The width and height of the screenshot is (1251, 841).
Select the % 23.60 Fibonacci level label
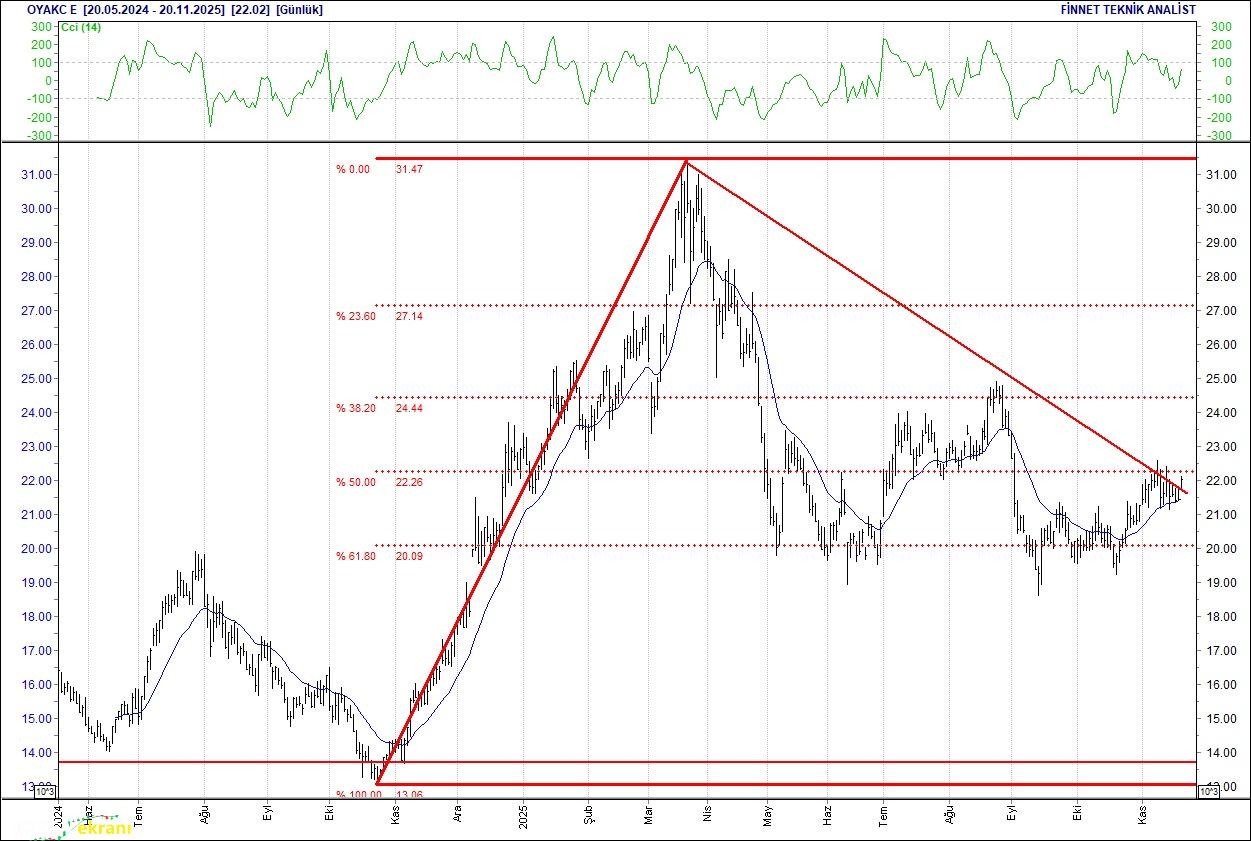coord(355,316)
